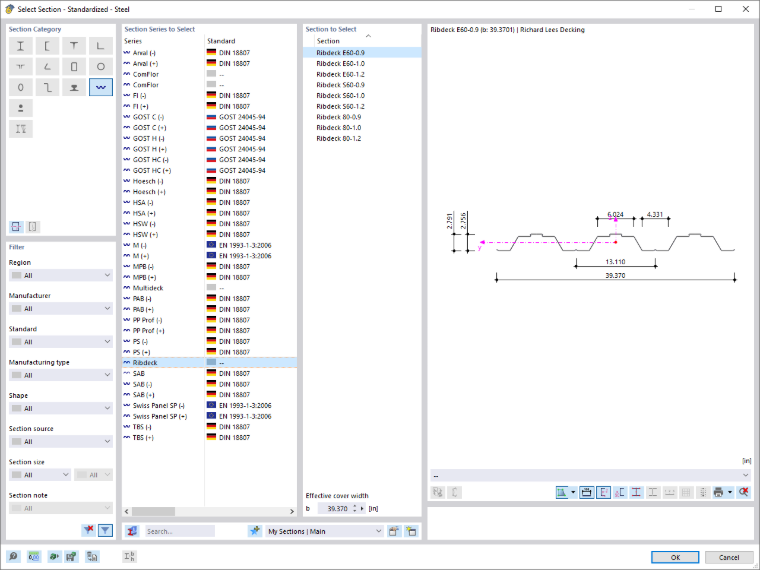Select the rail section category icon

74,88
